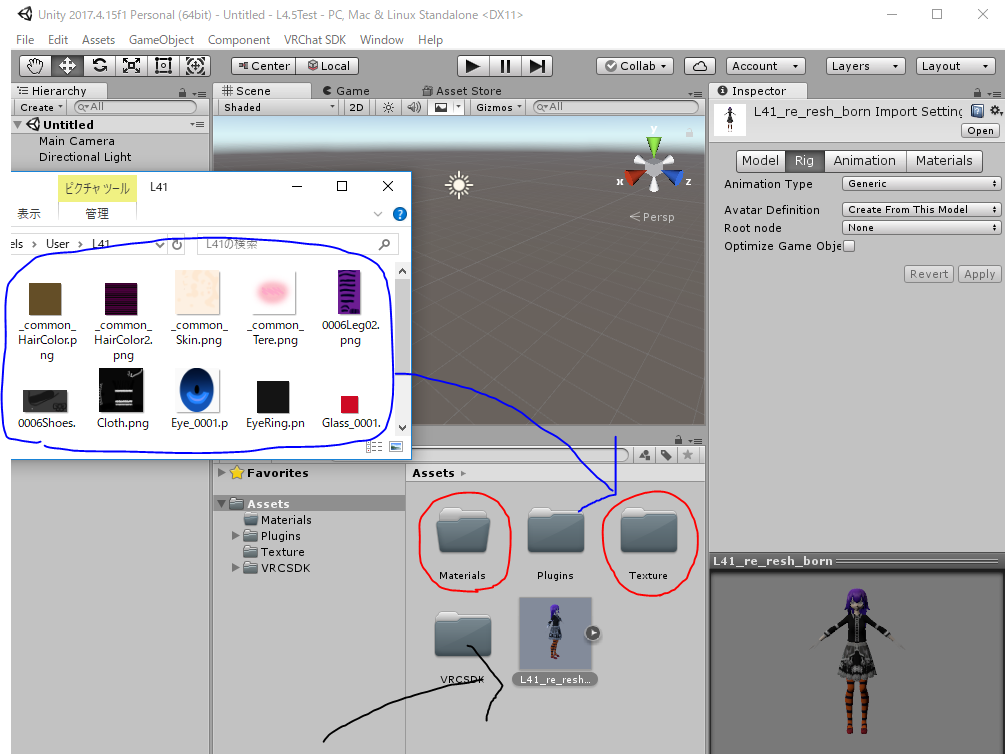The image size is (1005, 754).
Task: Select the Texture folder in Assets grid
Action: (x=649, y=544)
